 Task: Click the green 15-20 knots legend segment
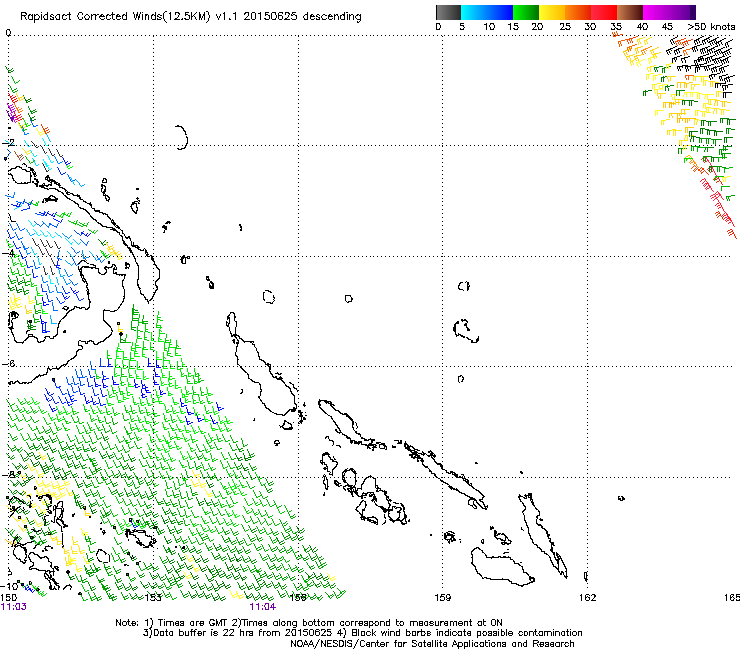(x=526, y=12)
